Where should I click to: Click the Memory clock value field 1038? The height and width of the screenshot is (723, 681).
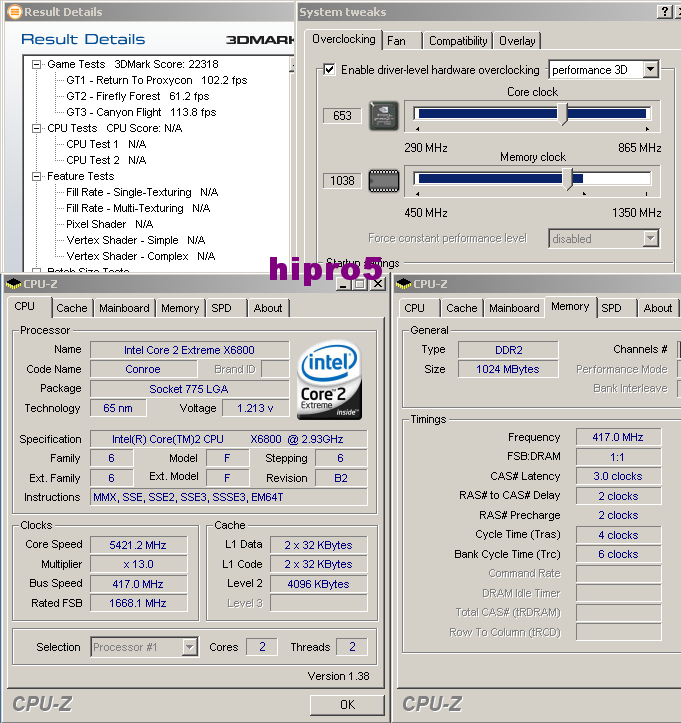click(342, 181)
